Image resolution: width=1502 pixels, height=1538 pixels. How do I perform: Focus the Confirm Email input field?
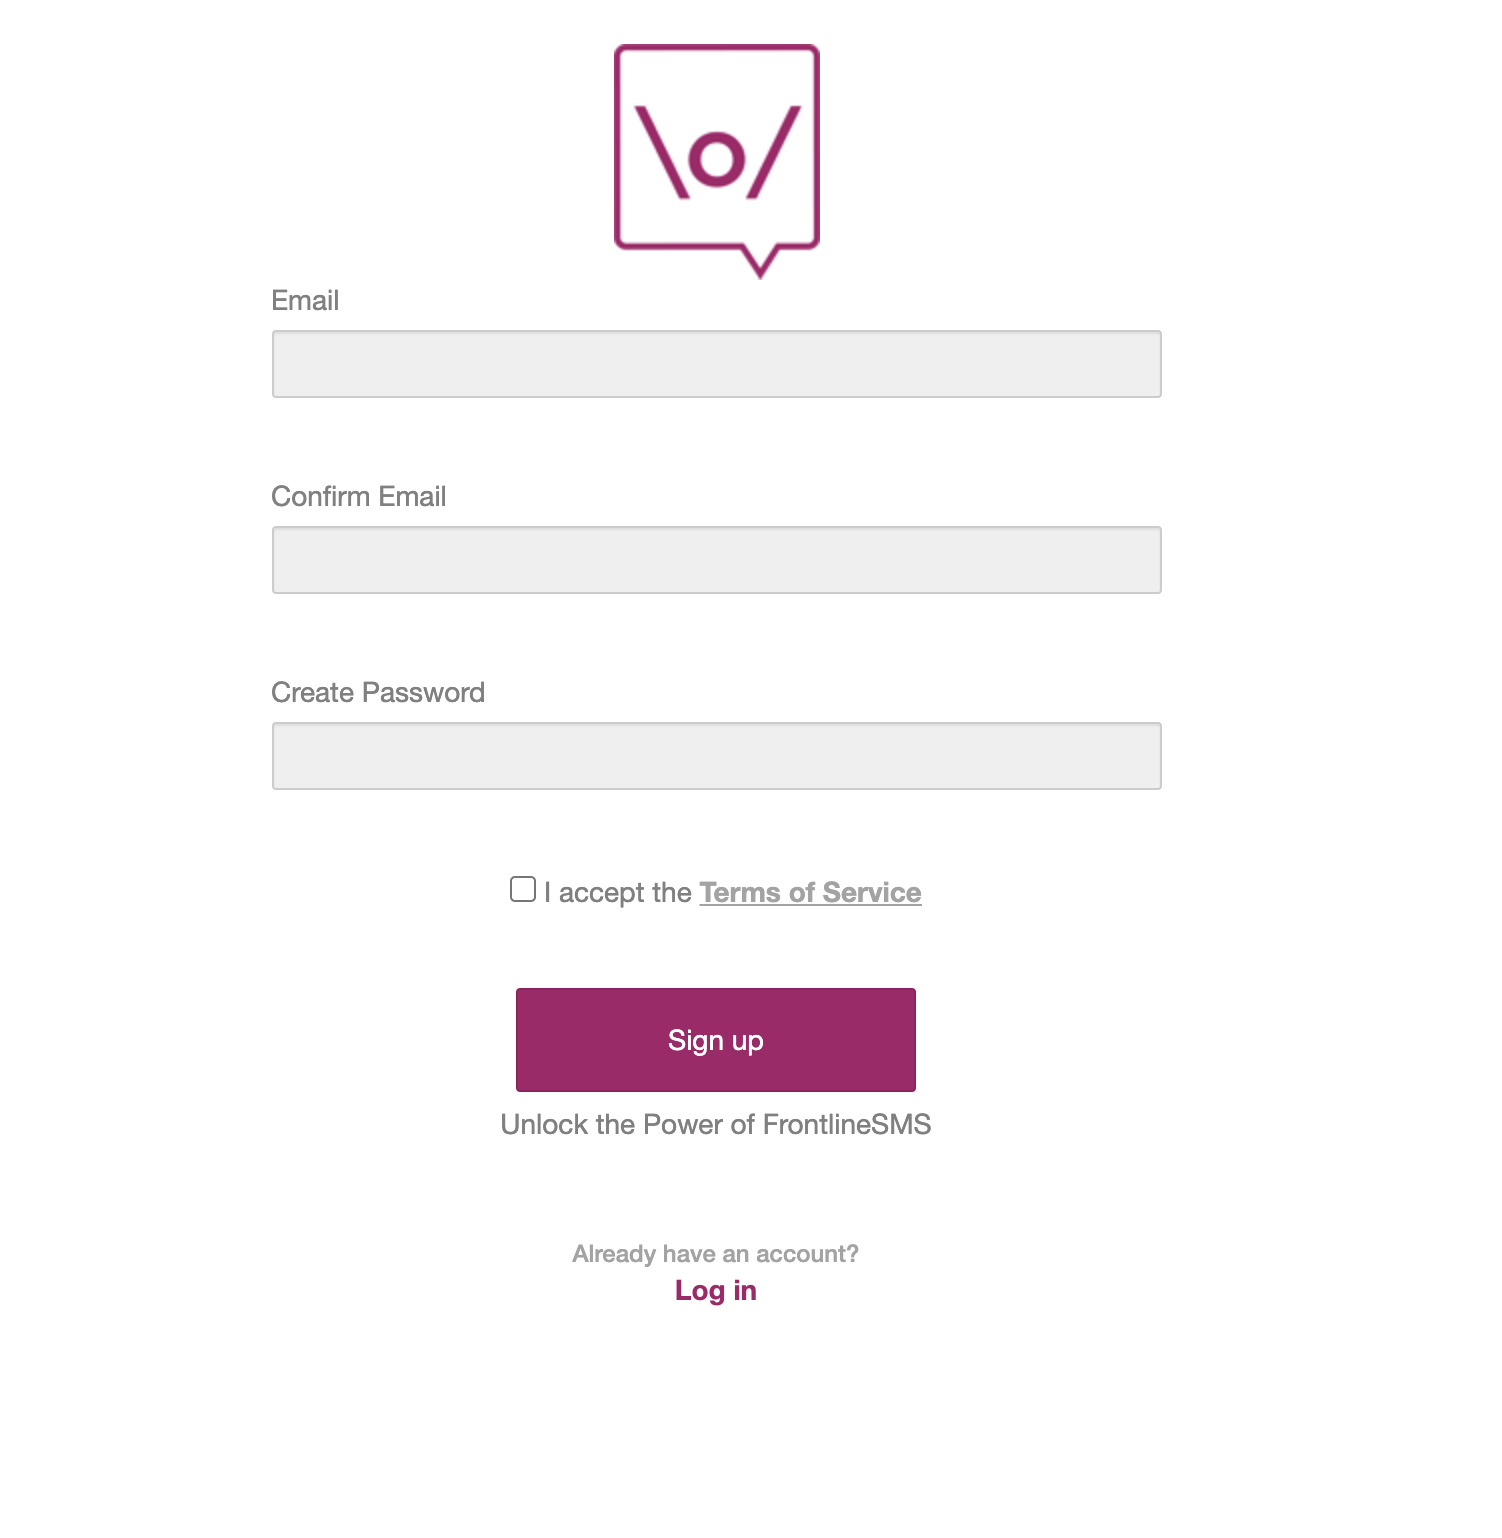(x=717, y=560)
